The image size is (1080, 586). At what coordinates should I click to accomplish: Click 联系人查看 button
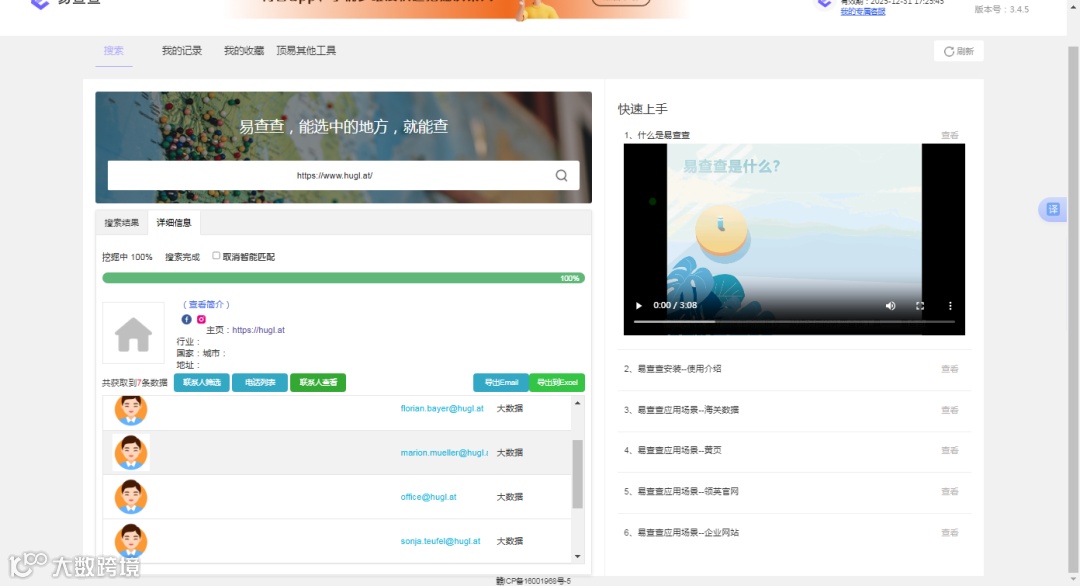pyautogui.click(x=318, y=382)
